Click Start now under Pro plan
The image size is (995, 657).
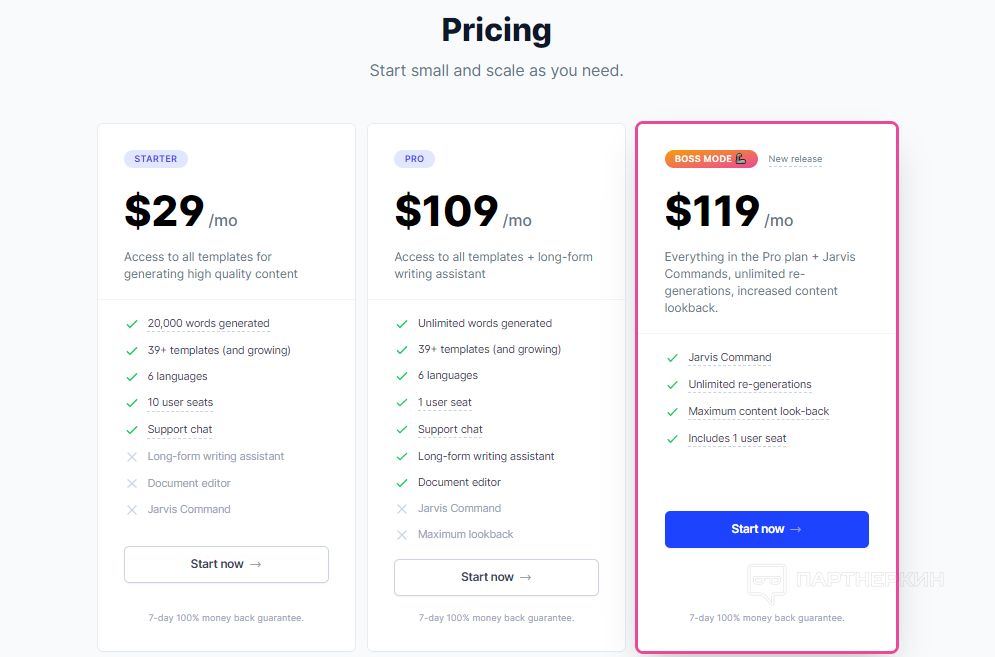point(496,577)
